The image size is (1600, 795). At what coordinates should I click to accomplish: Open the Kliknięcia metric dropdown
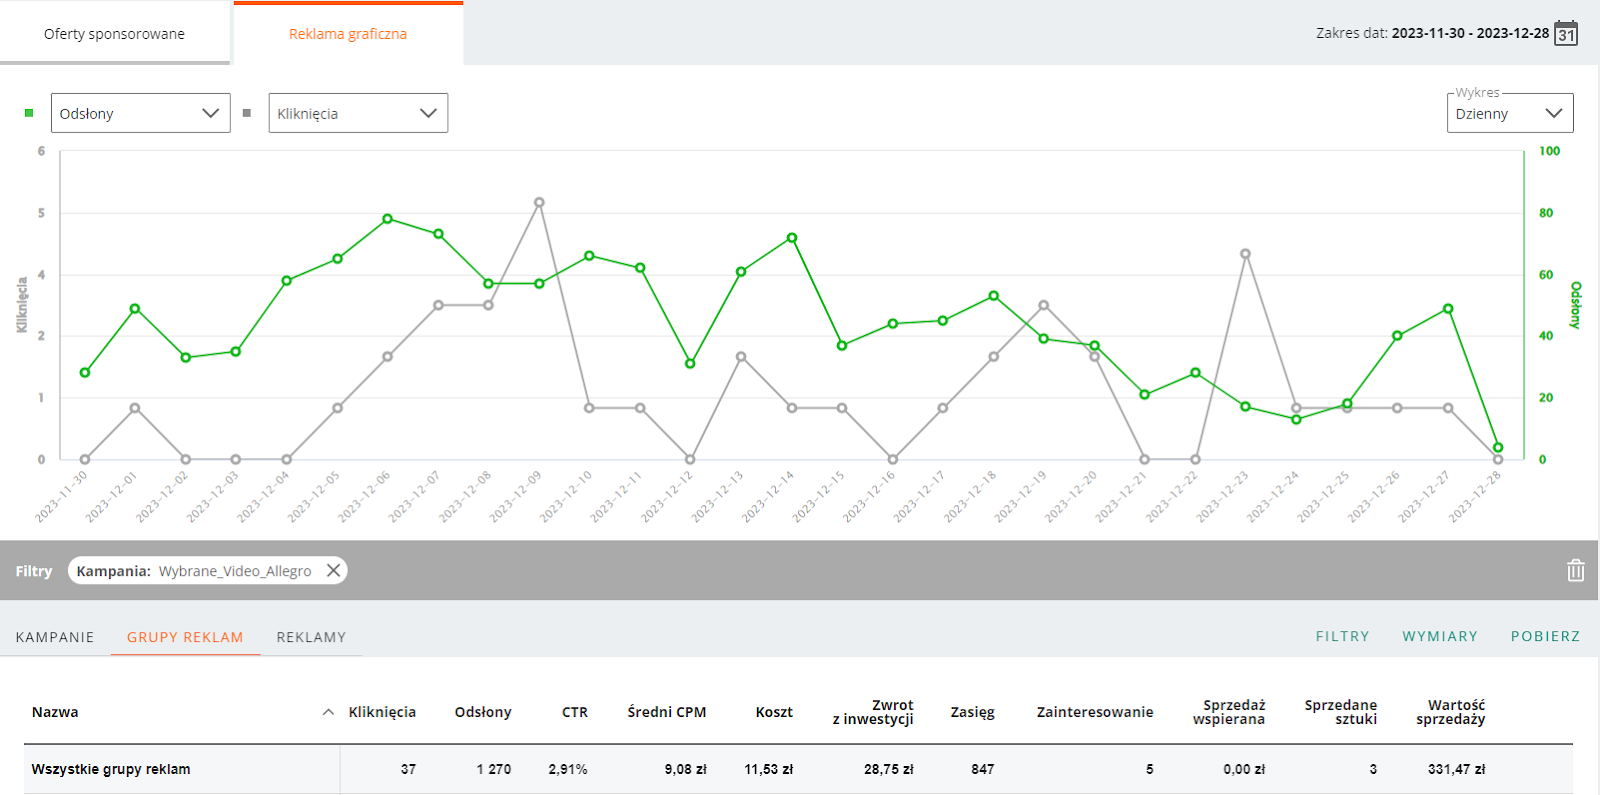tap(358, 113)
